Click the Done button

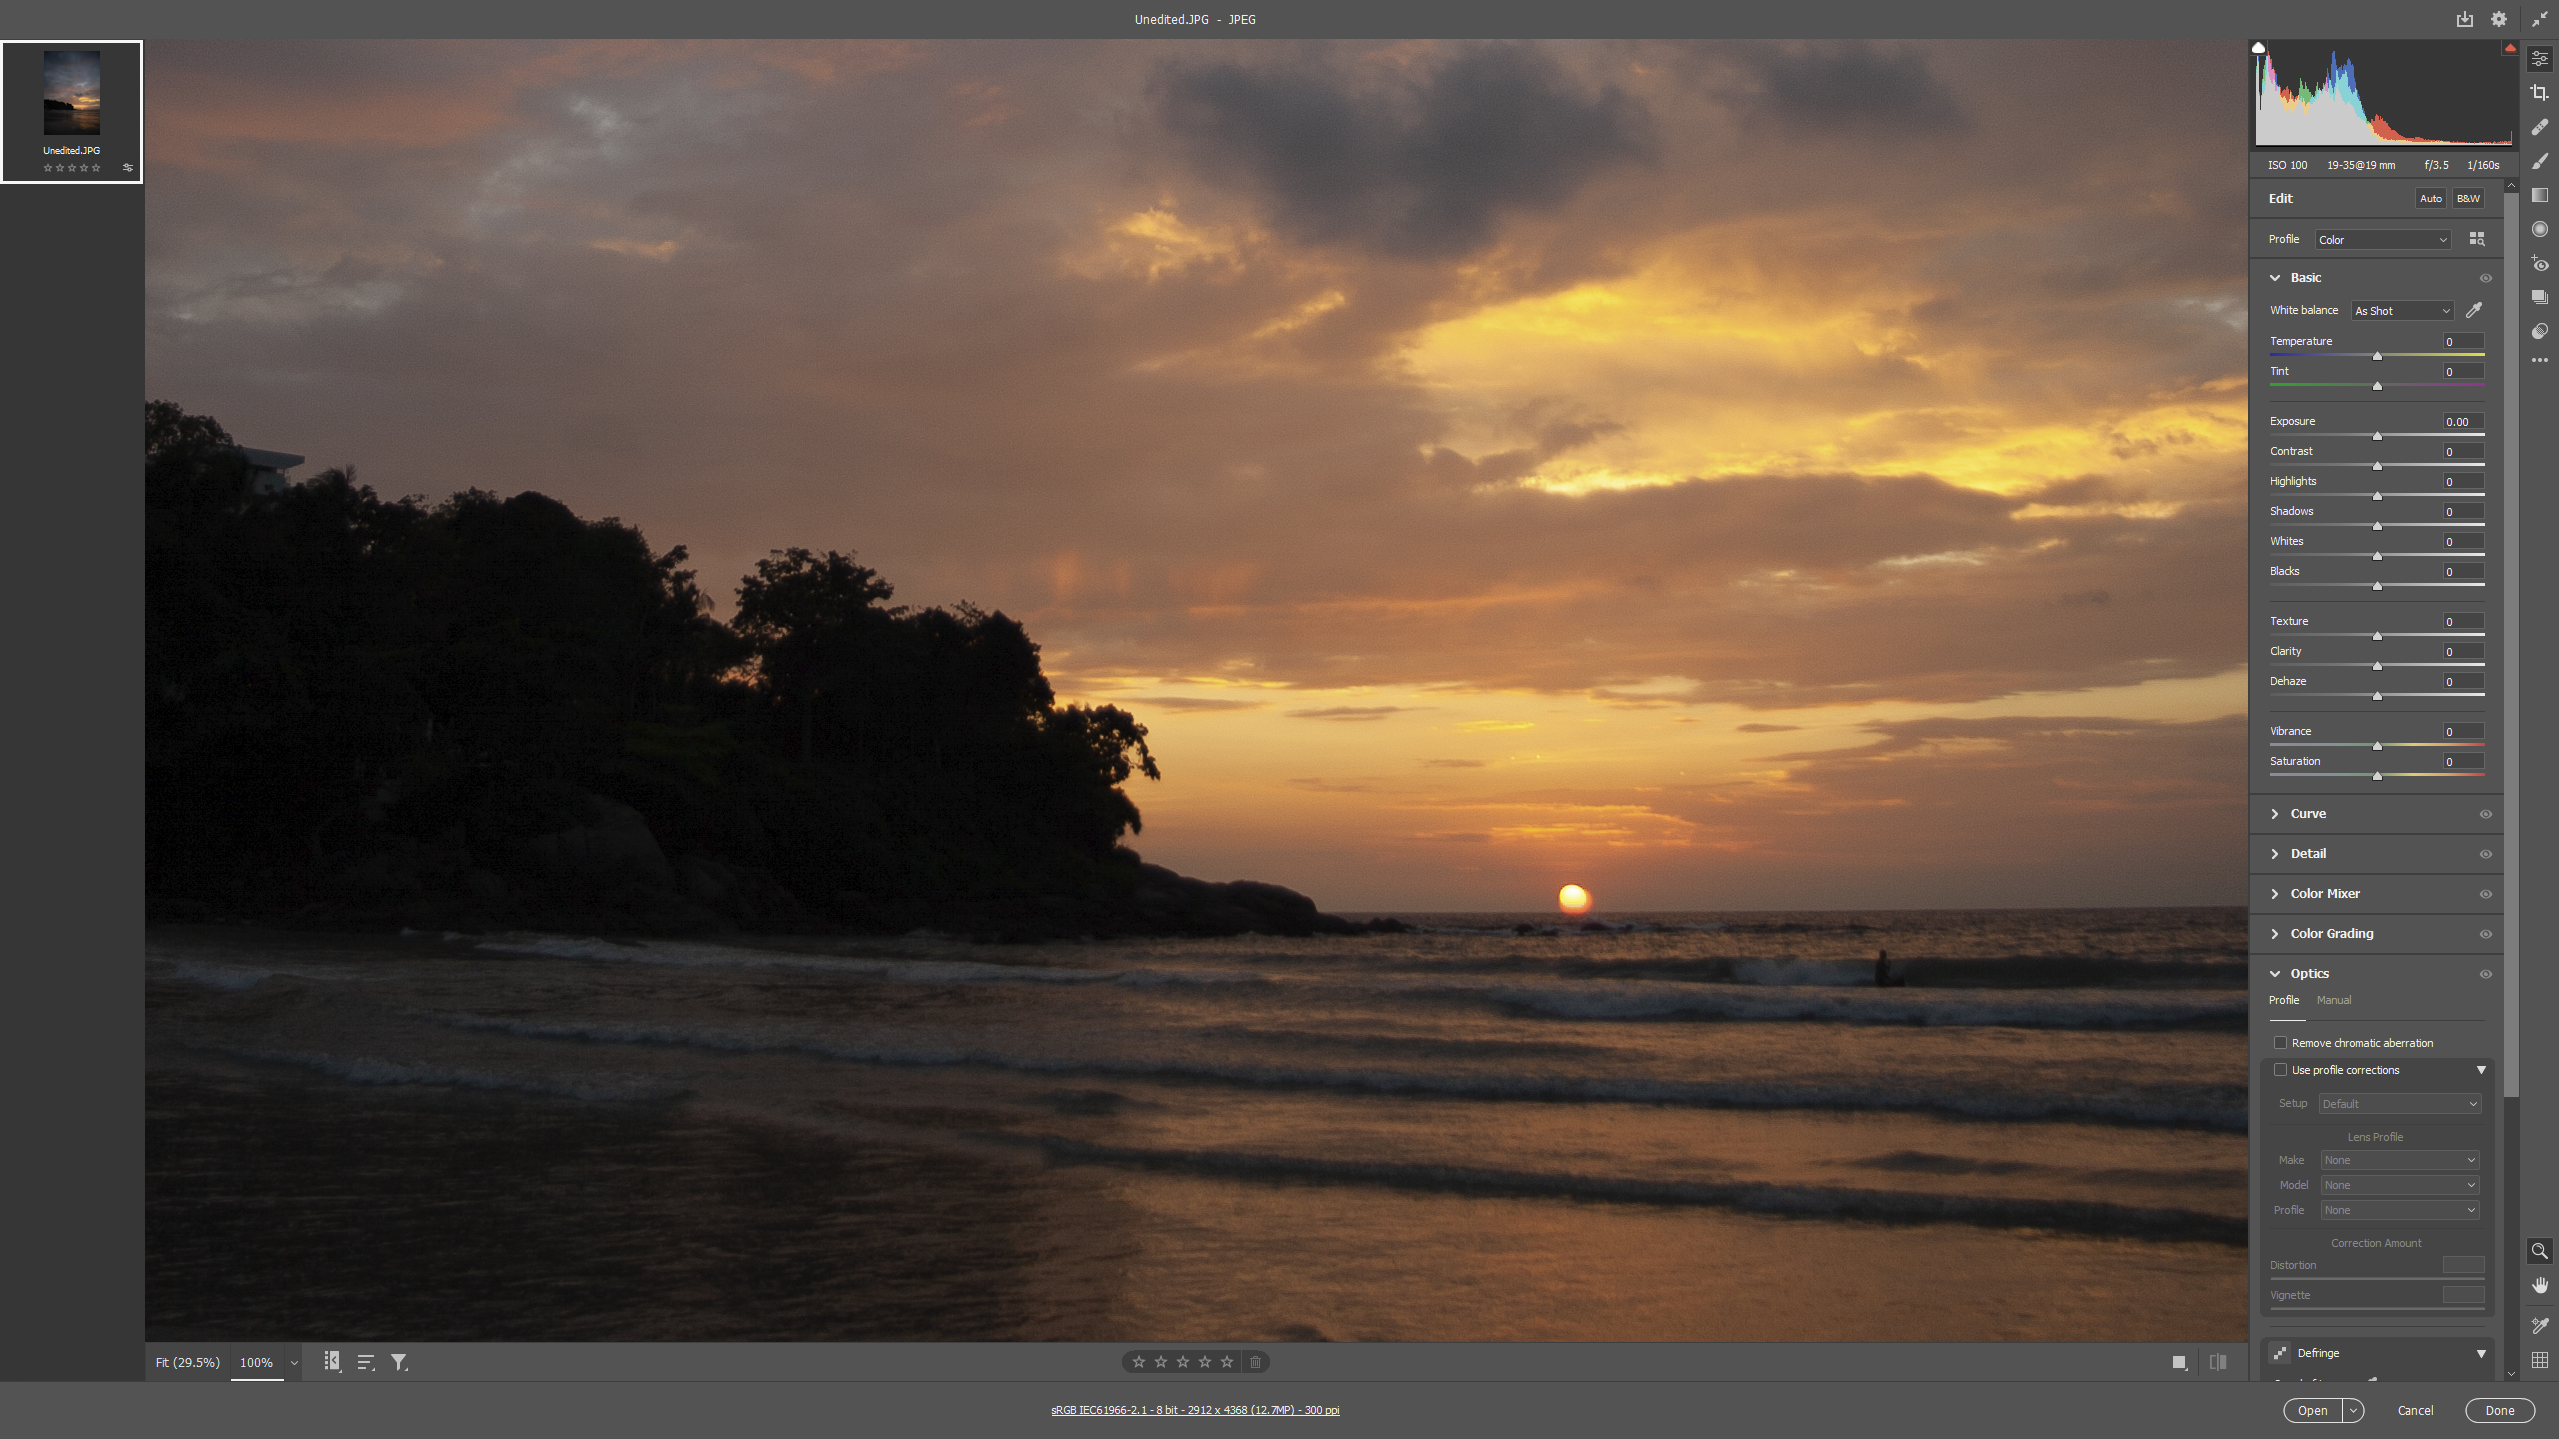click(2498, 1410)
